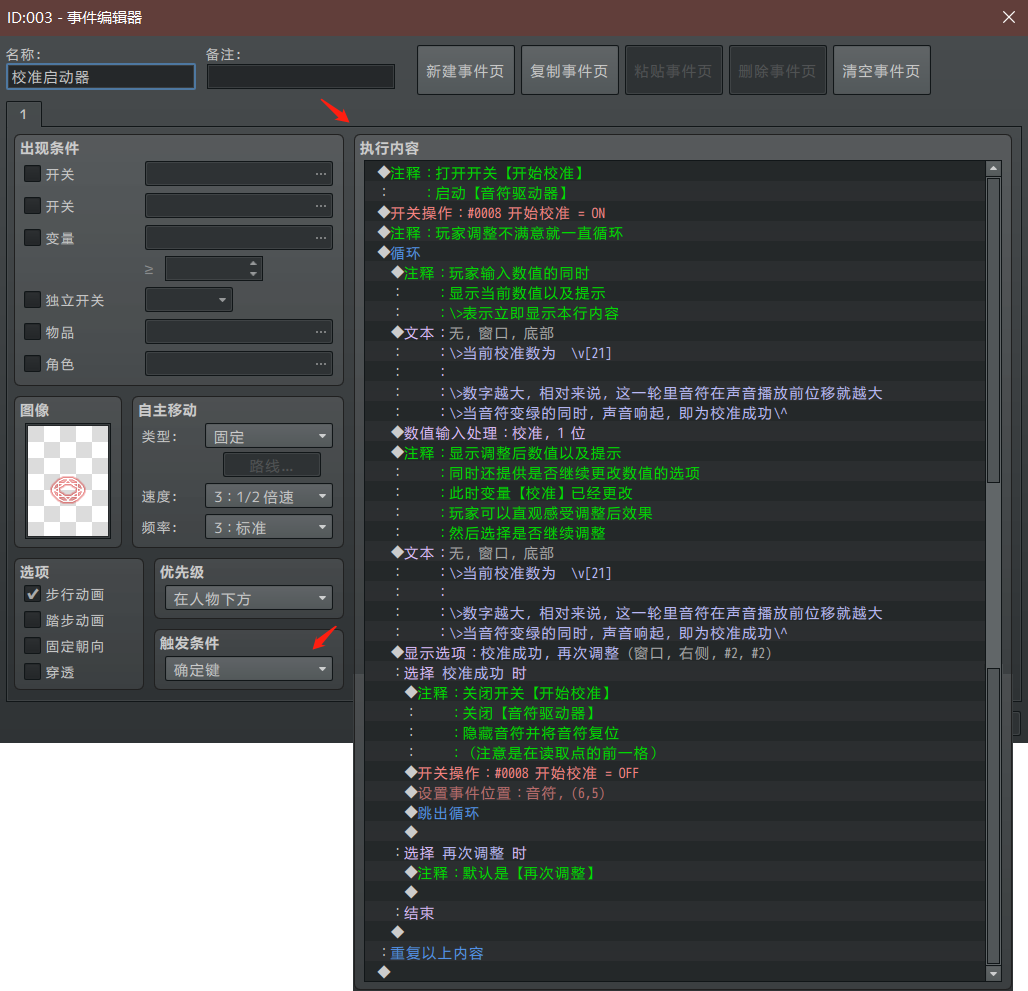Select the 数值输入处理：校准, 1 位 line

pos(675,433)
